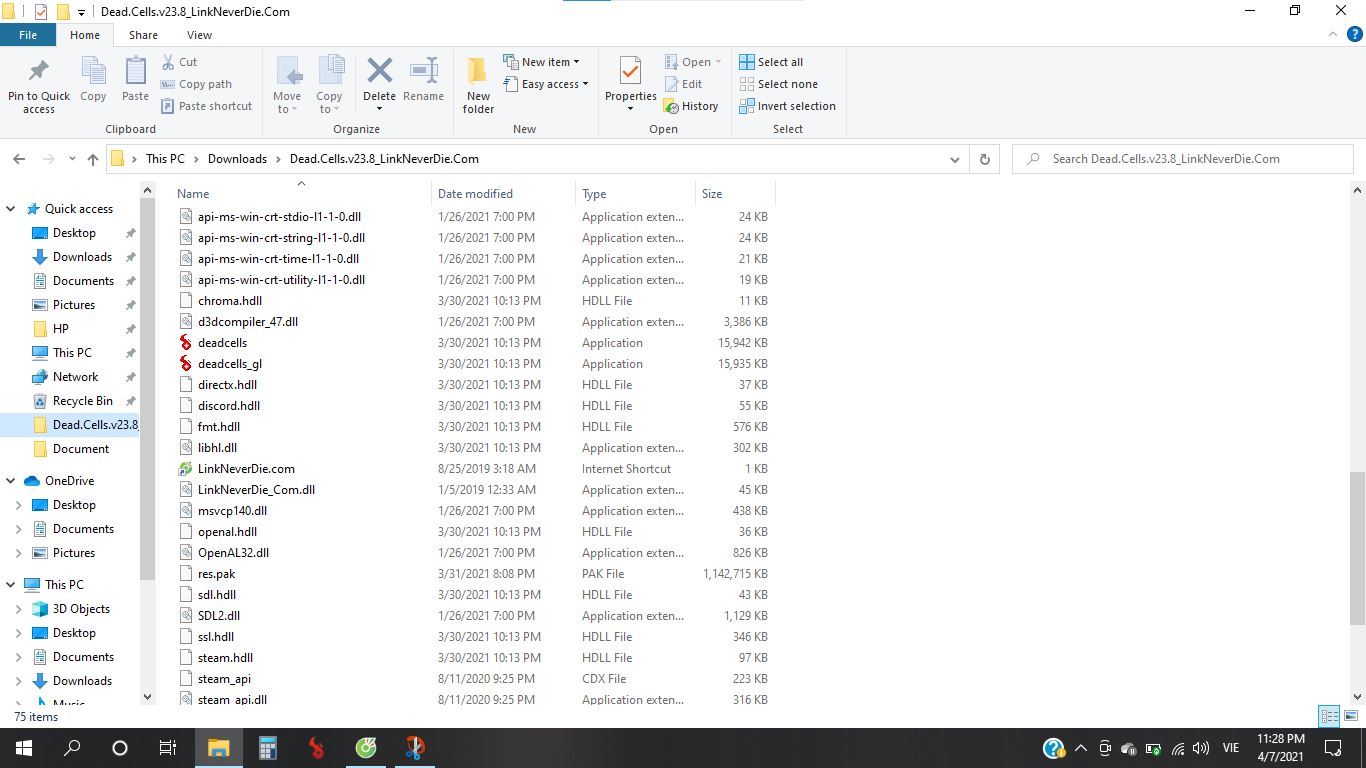Sort files by Date modified column

click(x=475, y=194)
